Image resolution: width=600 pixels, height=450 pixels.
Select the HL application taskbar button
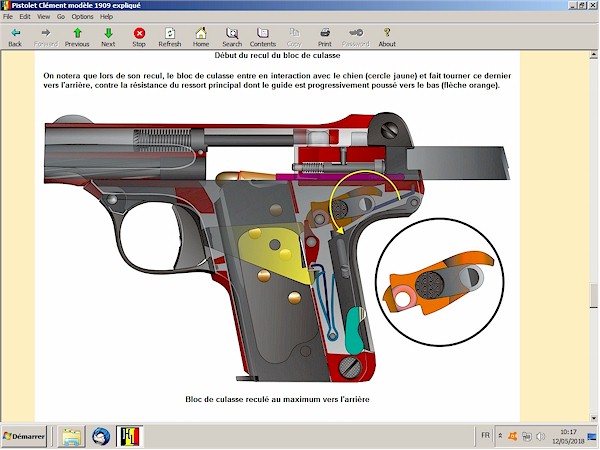(x=130, y=436)
